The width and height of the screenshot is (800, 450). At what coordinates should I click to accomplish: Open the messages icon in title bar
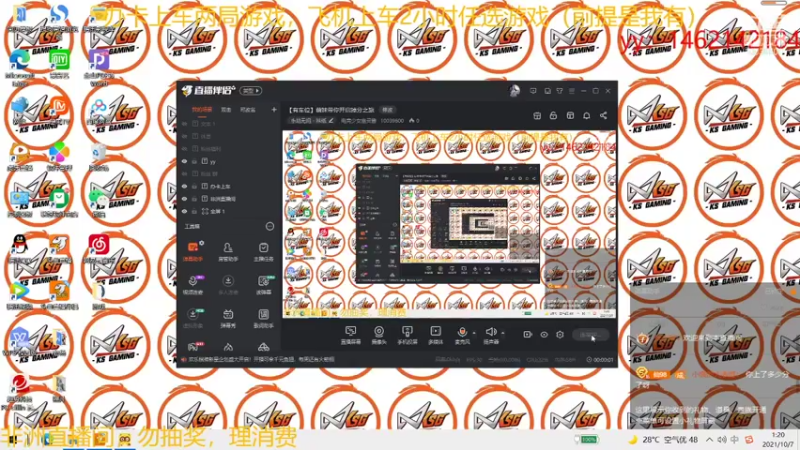click(x=533, y=91)
